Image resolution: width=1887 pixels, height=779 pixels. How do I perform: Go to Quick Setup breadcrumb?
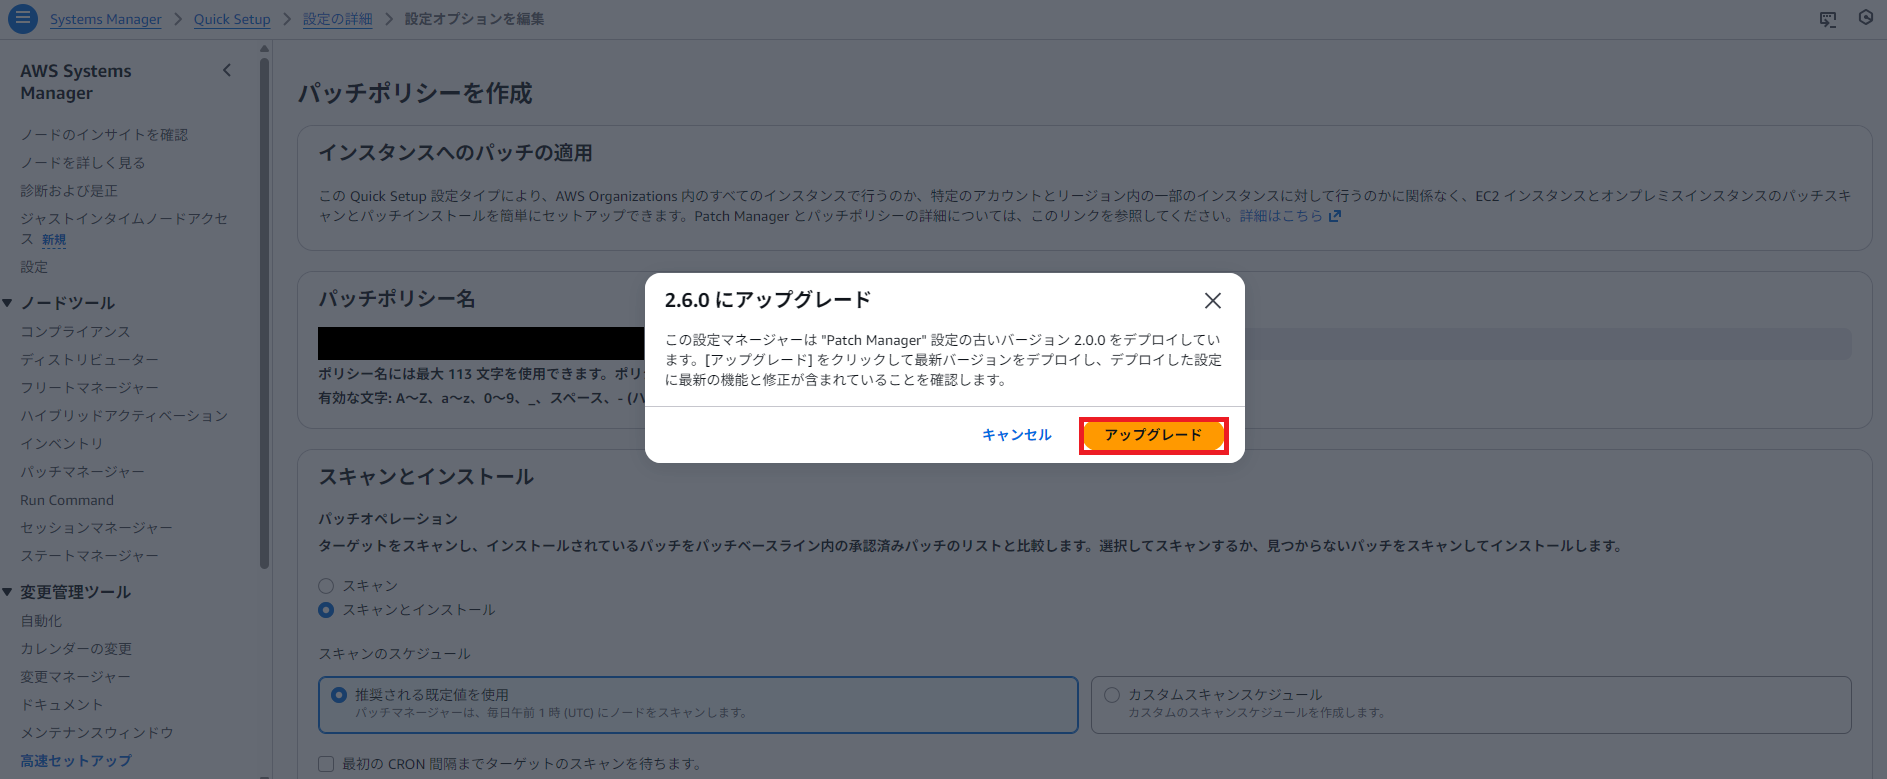232,19
